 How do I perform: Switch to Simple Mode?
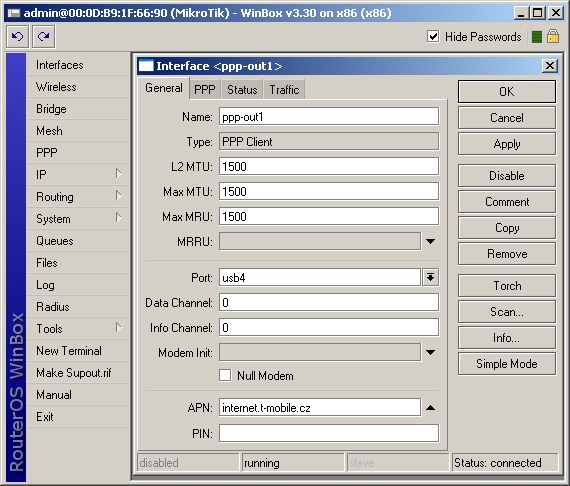(x=507, y=364)
